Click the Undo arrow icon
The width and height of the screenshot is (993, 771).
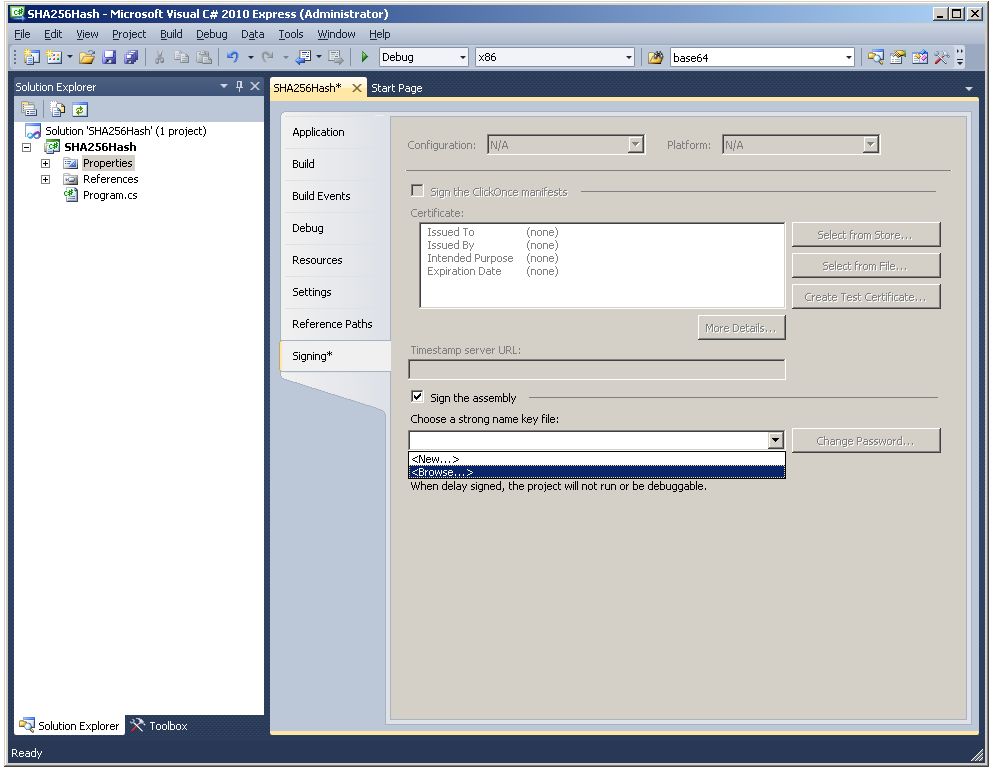tap(232, 57)
